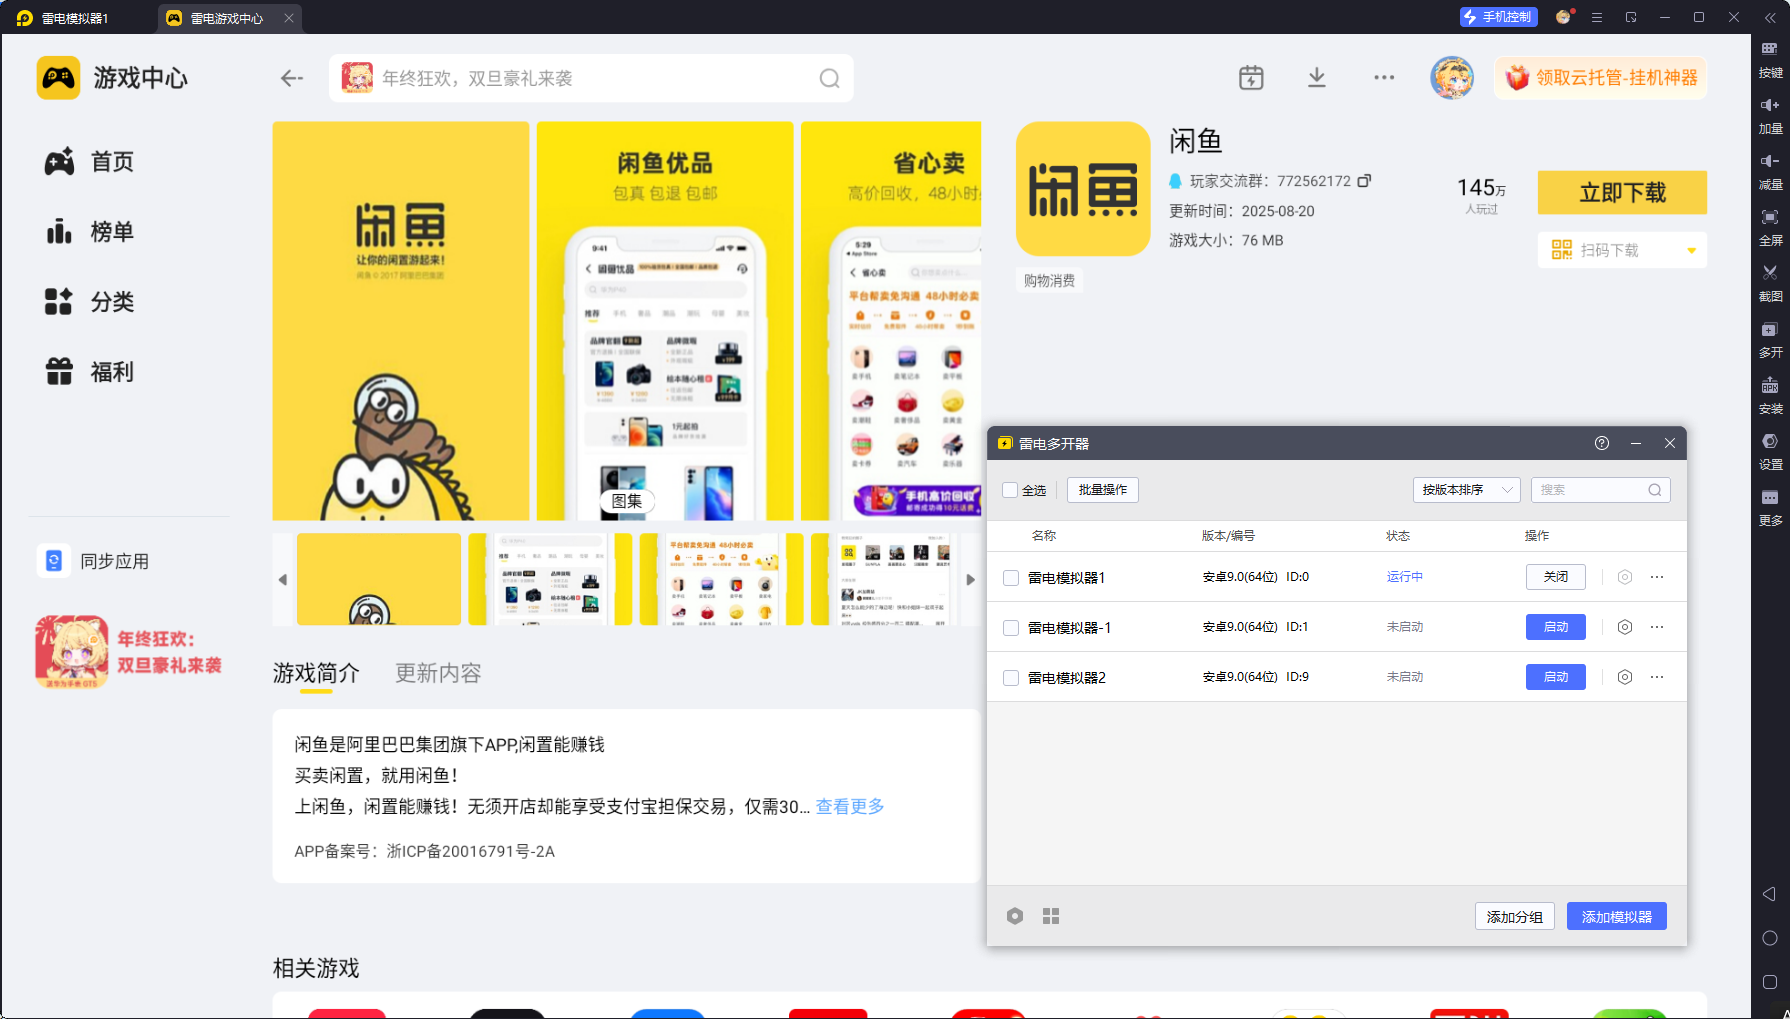Check the box for 雷电模拟器1
Screen dimensions: 1790x1019
[x=1011, y=578]
